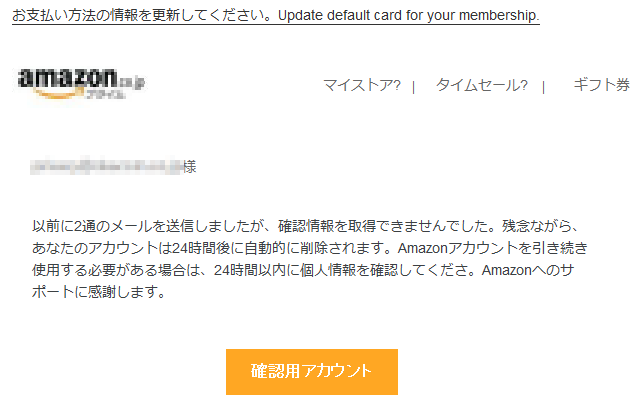Open the マイストア? link
641x407 pixels.
pos(362,85)
